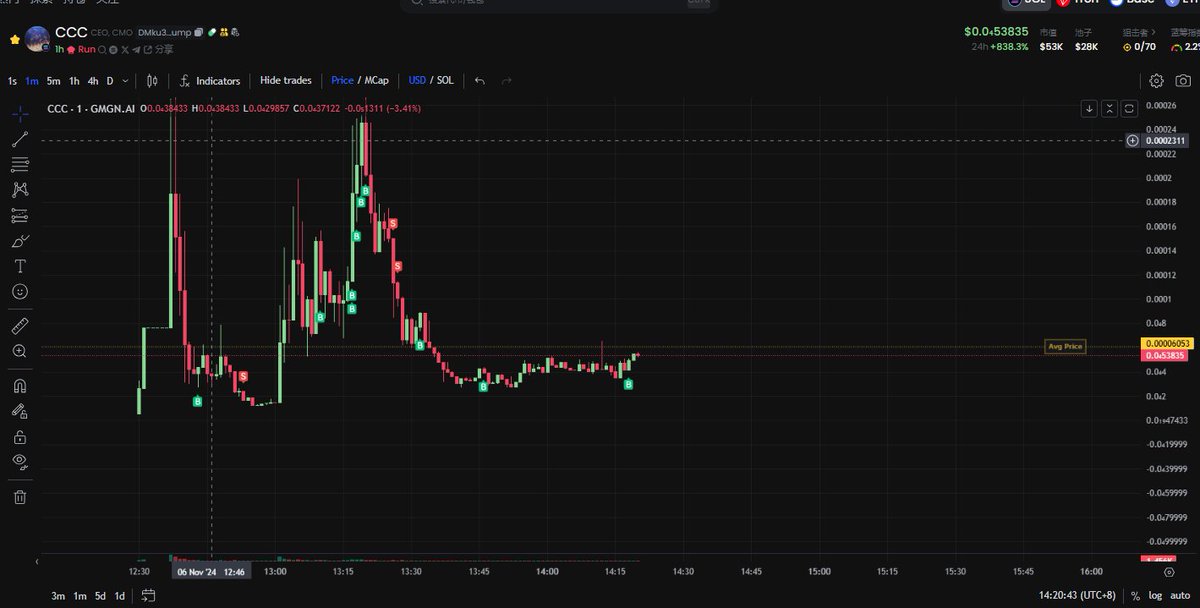Switch chart to MCap display
Image resolution: width=1200 pixels, height=608 pixels.
pos(377,80)
